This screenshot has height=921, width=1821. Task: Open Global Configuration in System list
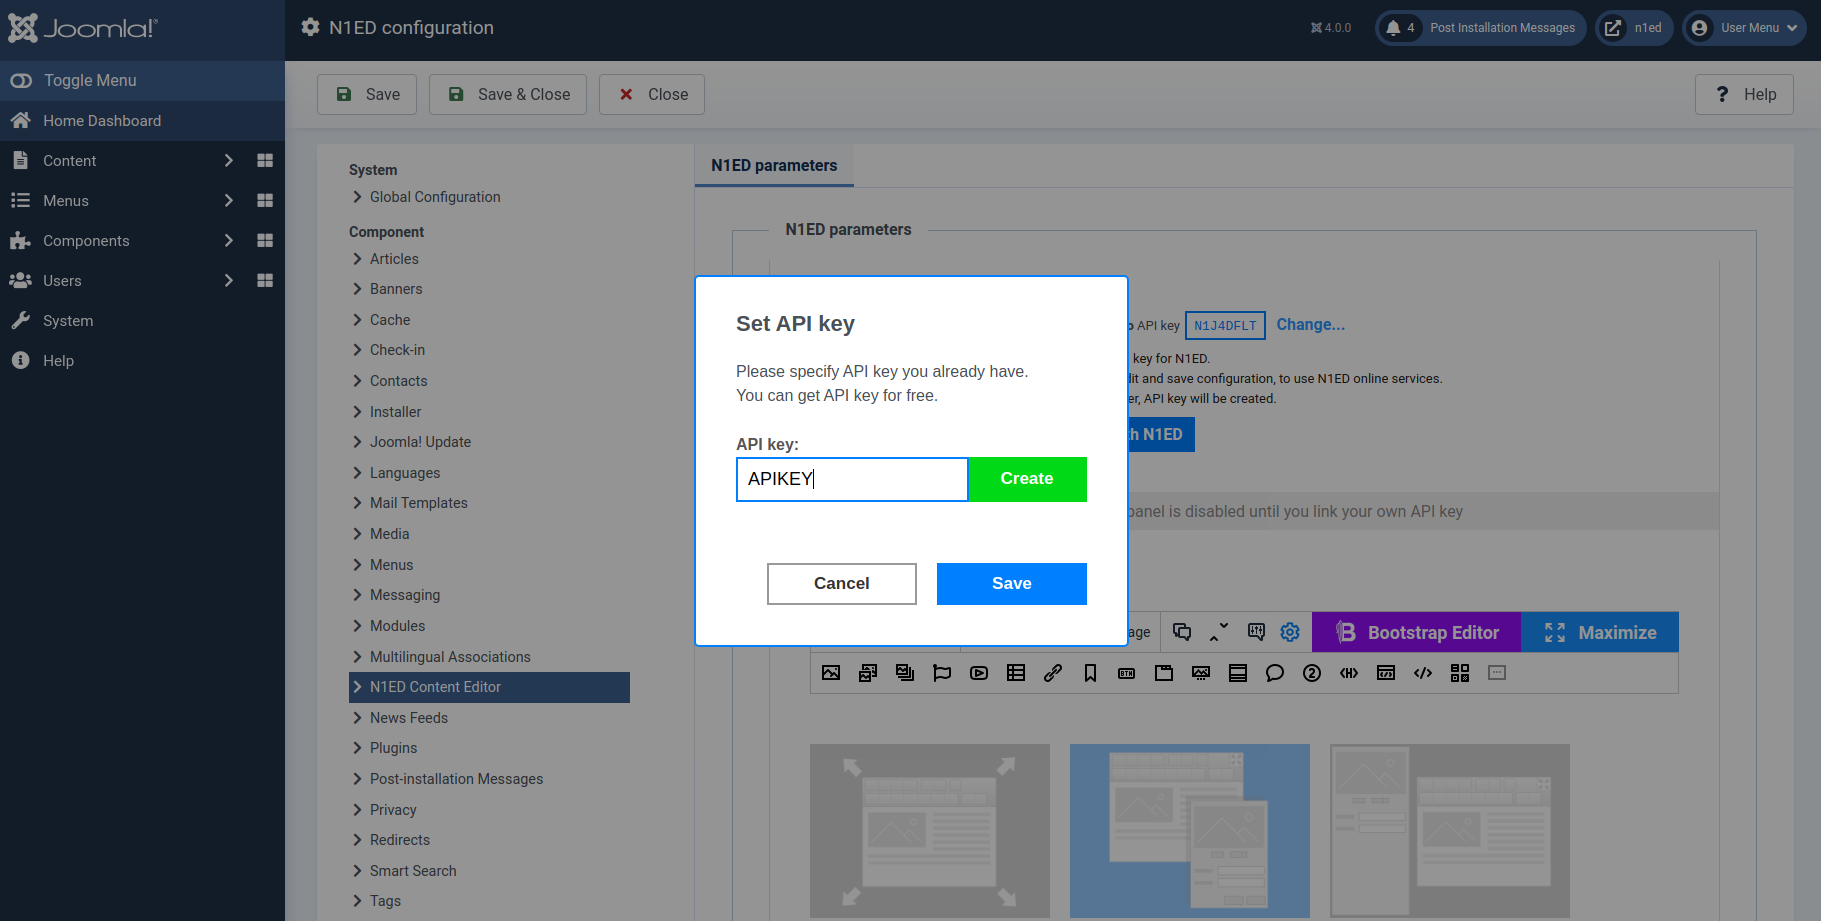[x=435, y=197]
